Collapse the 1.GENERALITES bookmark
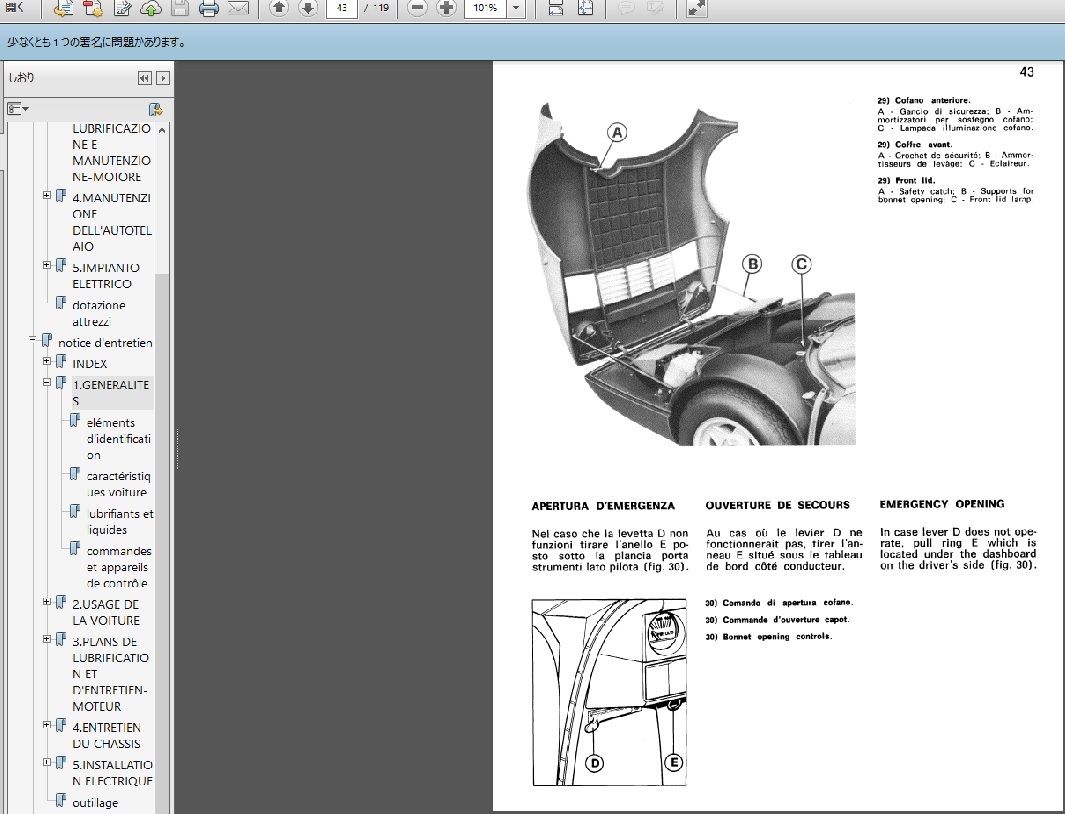 pos(47,383)
